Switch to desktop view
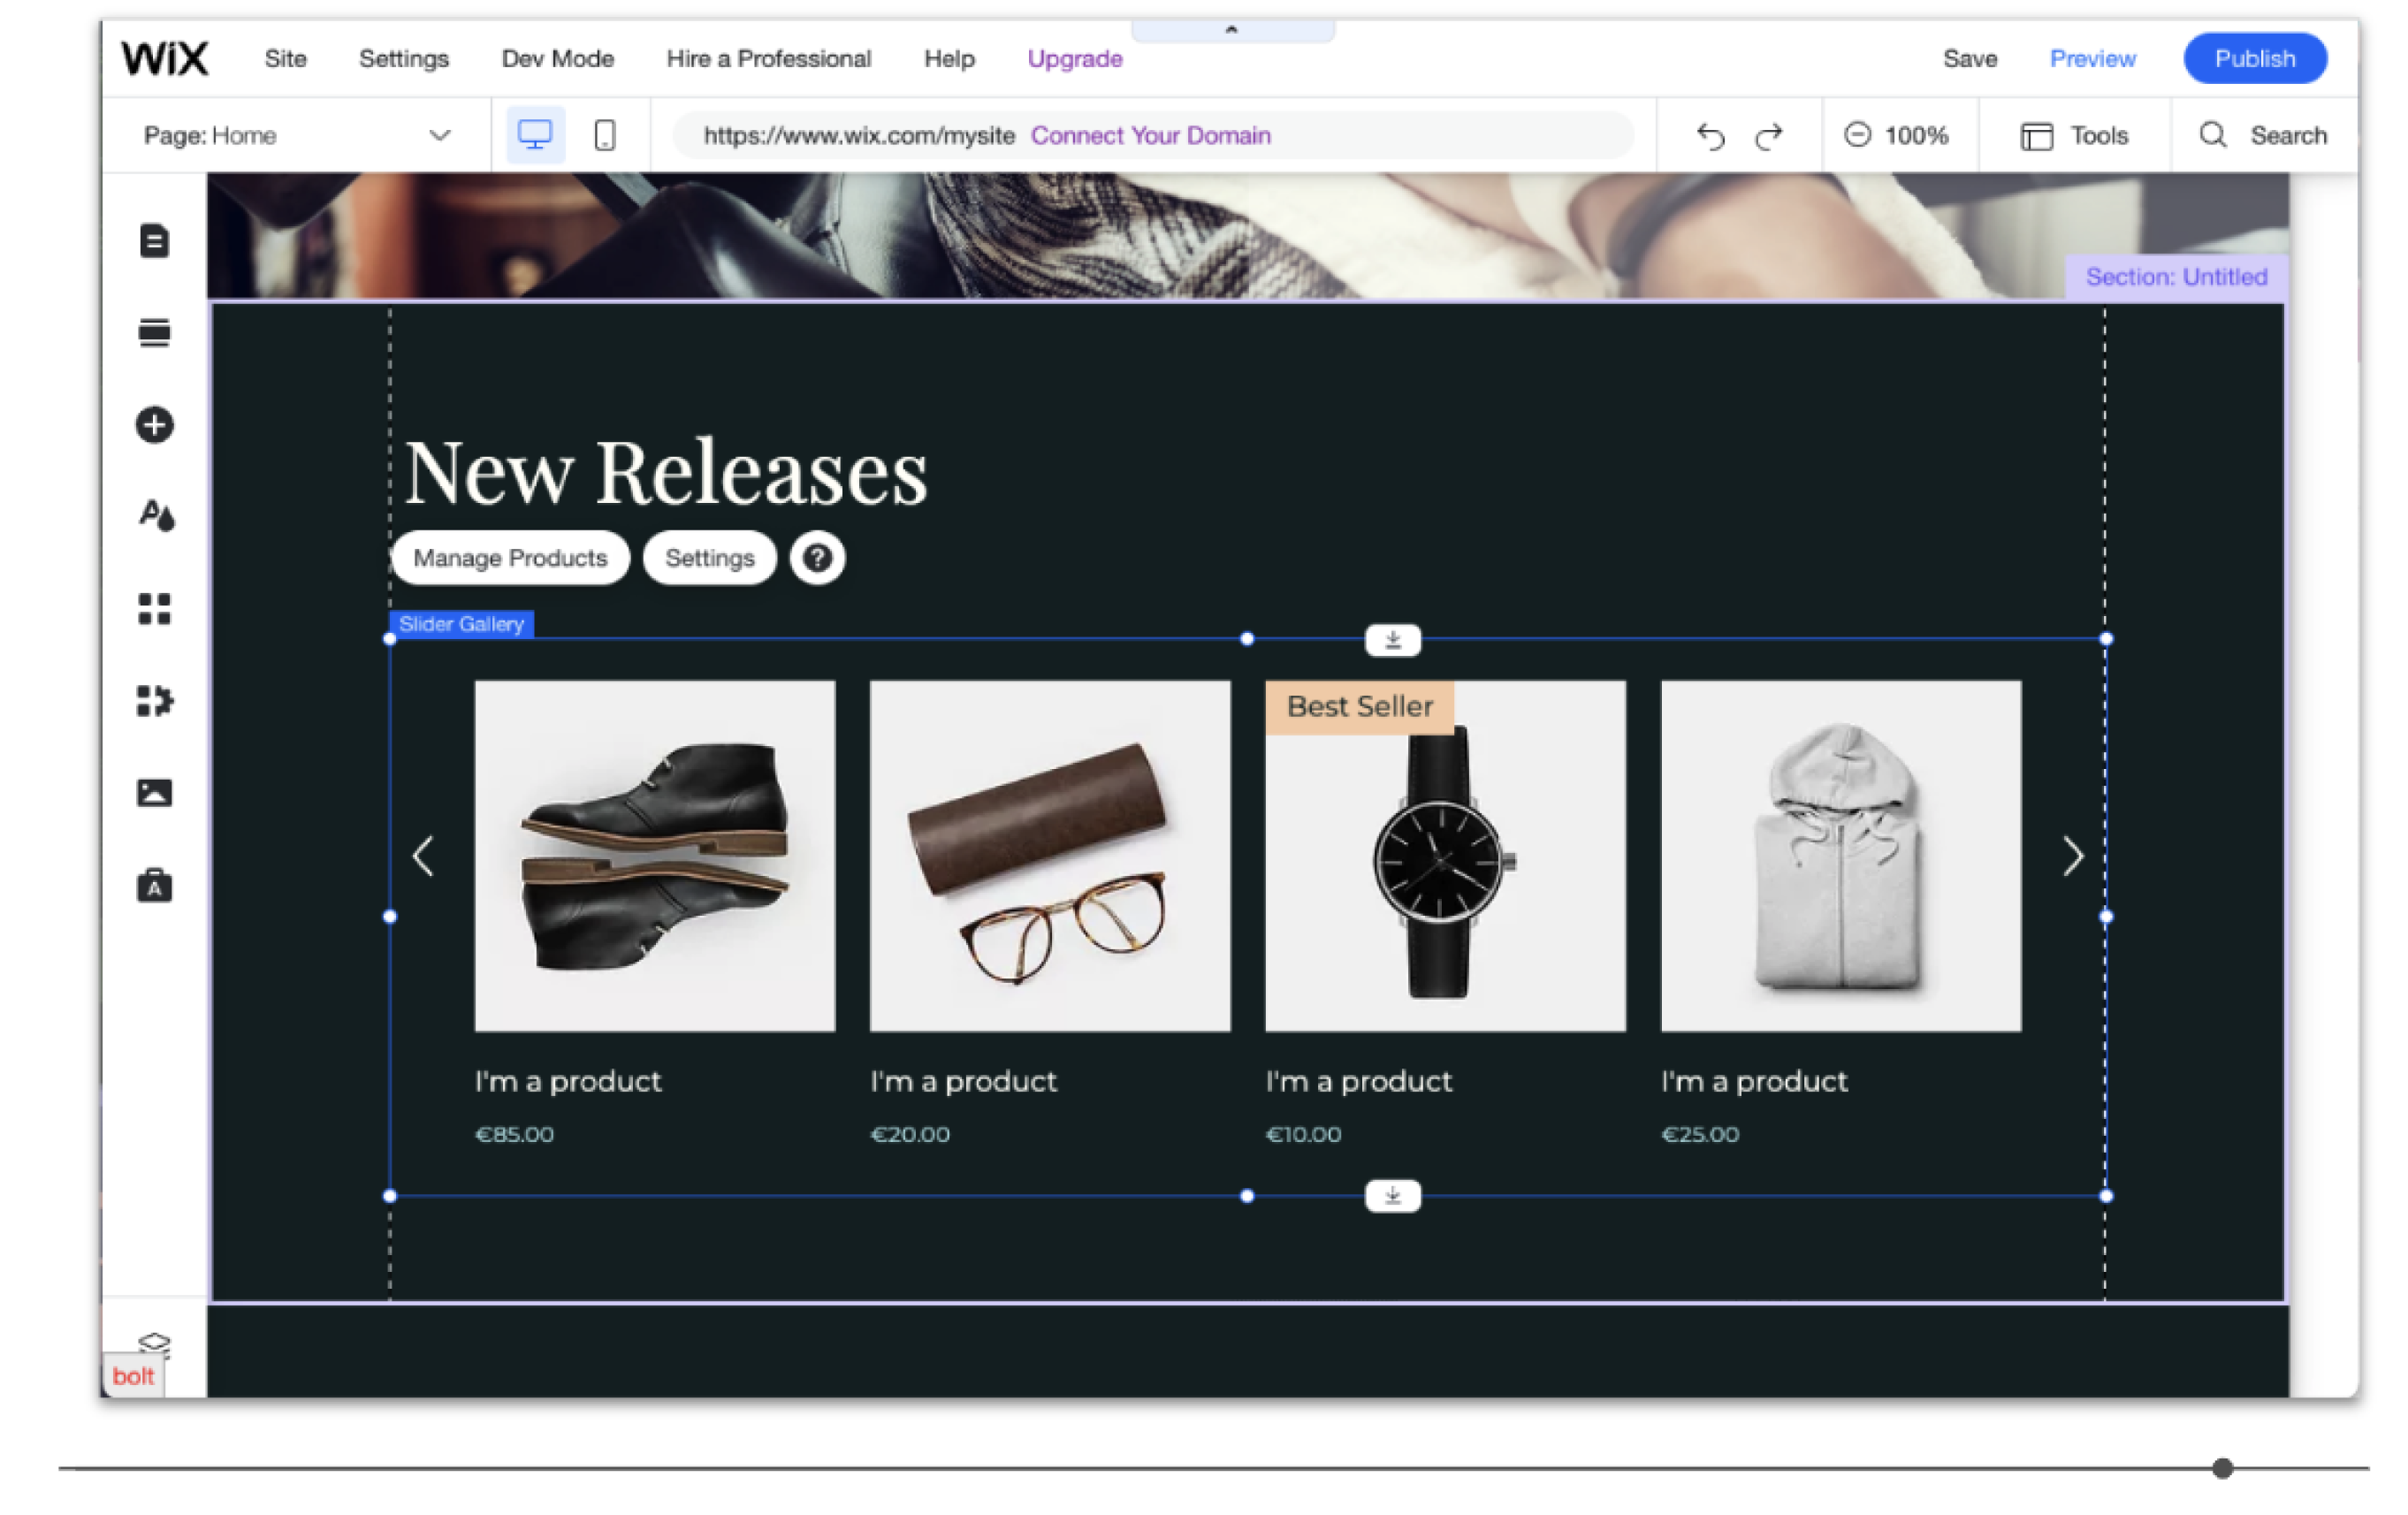Image resolution: width=2408 pixels, height=1515 pixels. 535,135
